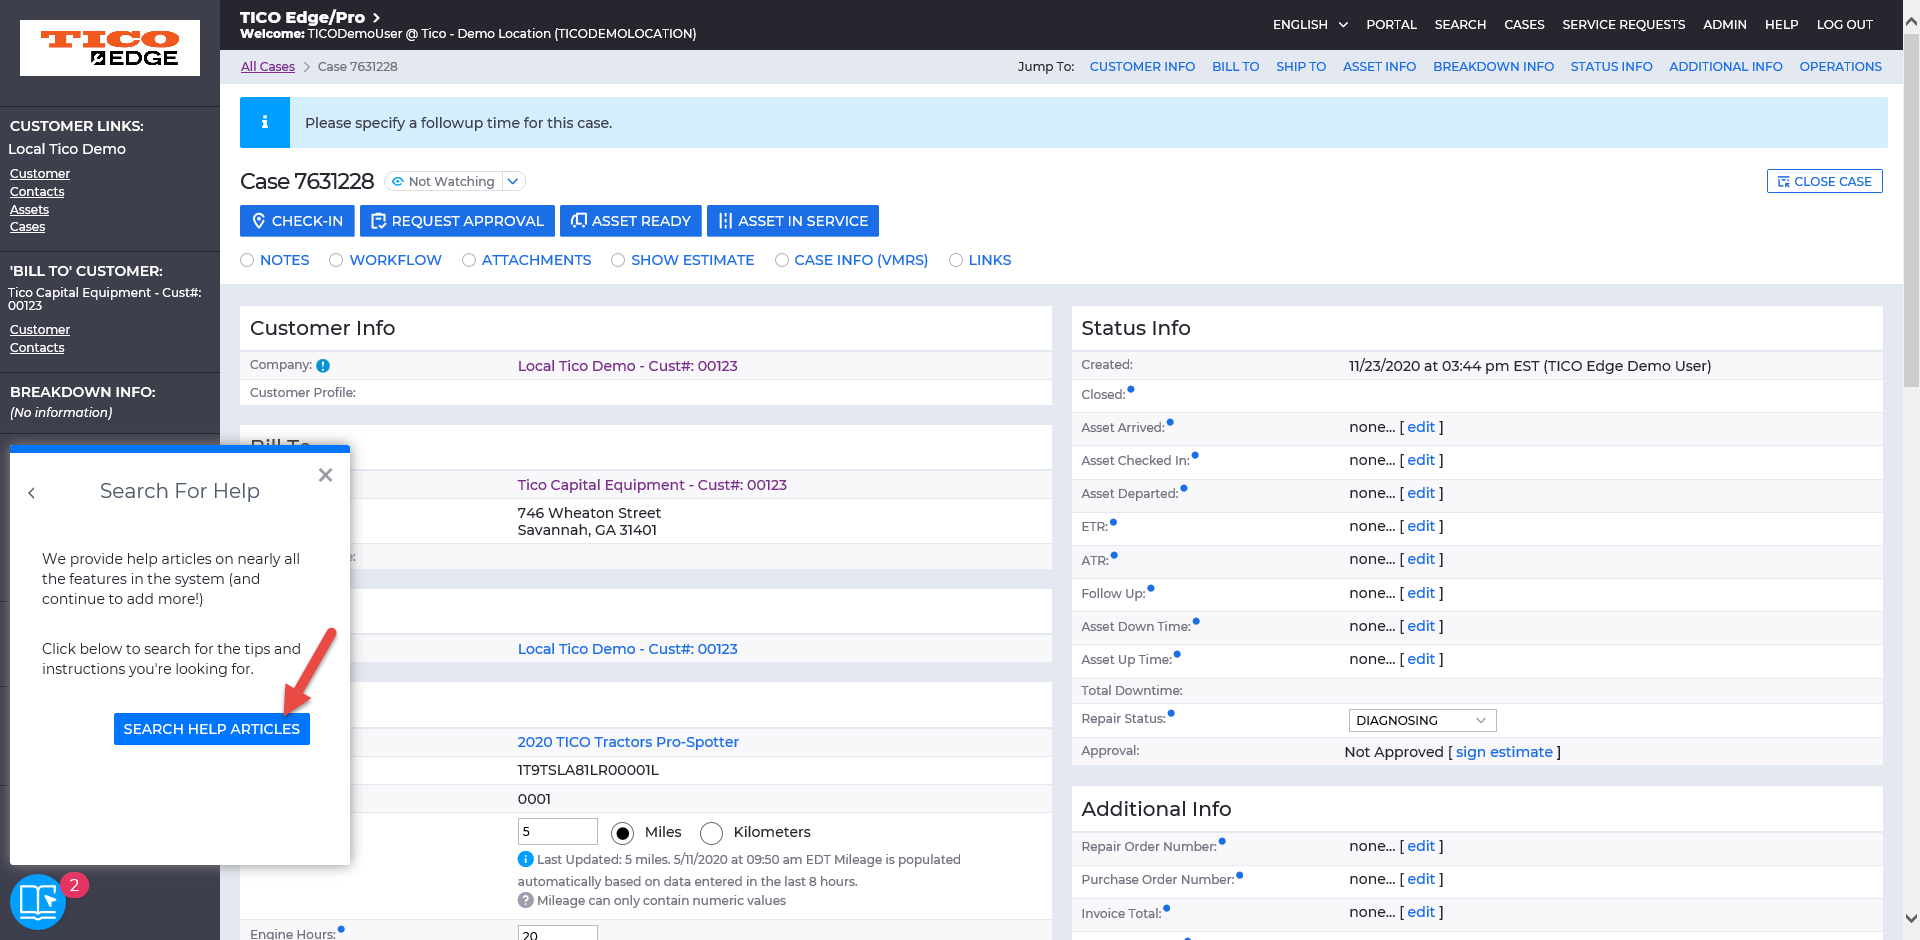The width and height of the screenshot is (1920, 940).
Task: Mark asset ready with Asset Ready button
Action: (x=630, y=221)
